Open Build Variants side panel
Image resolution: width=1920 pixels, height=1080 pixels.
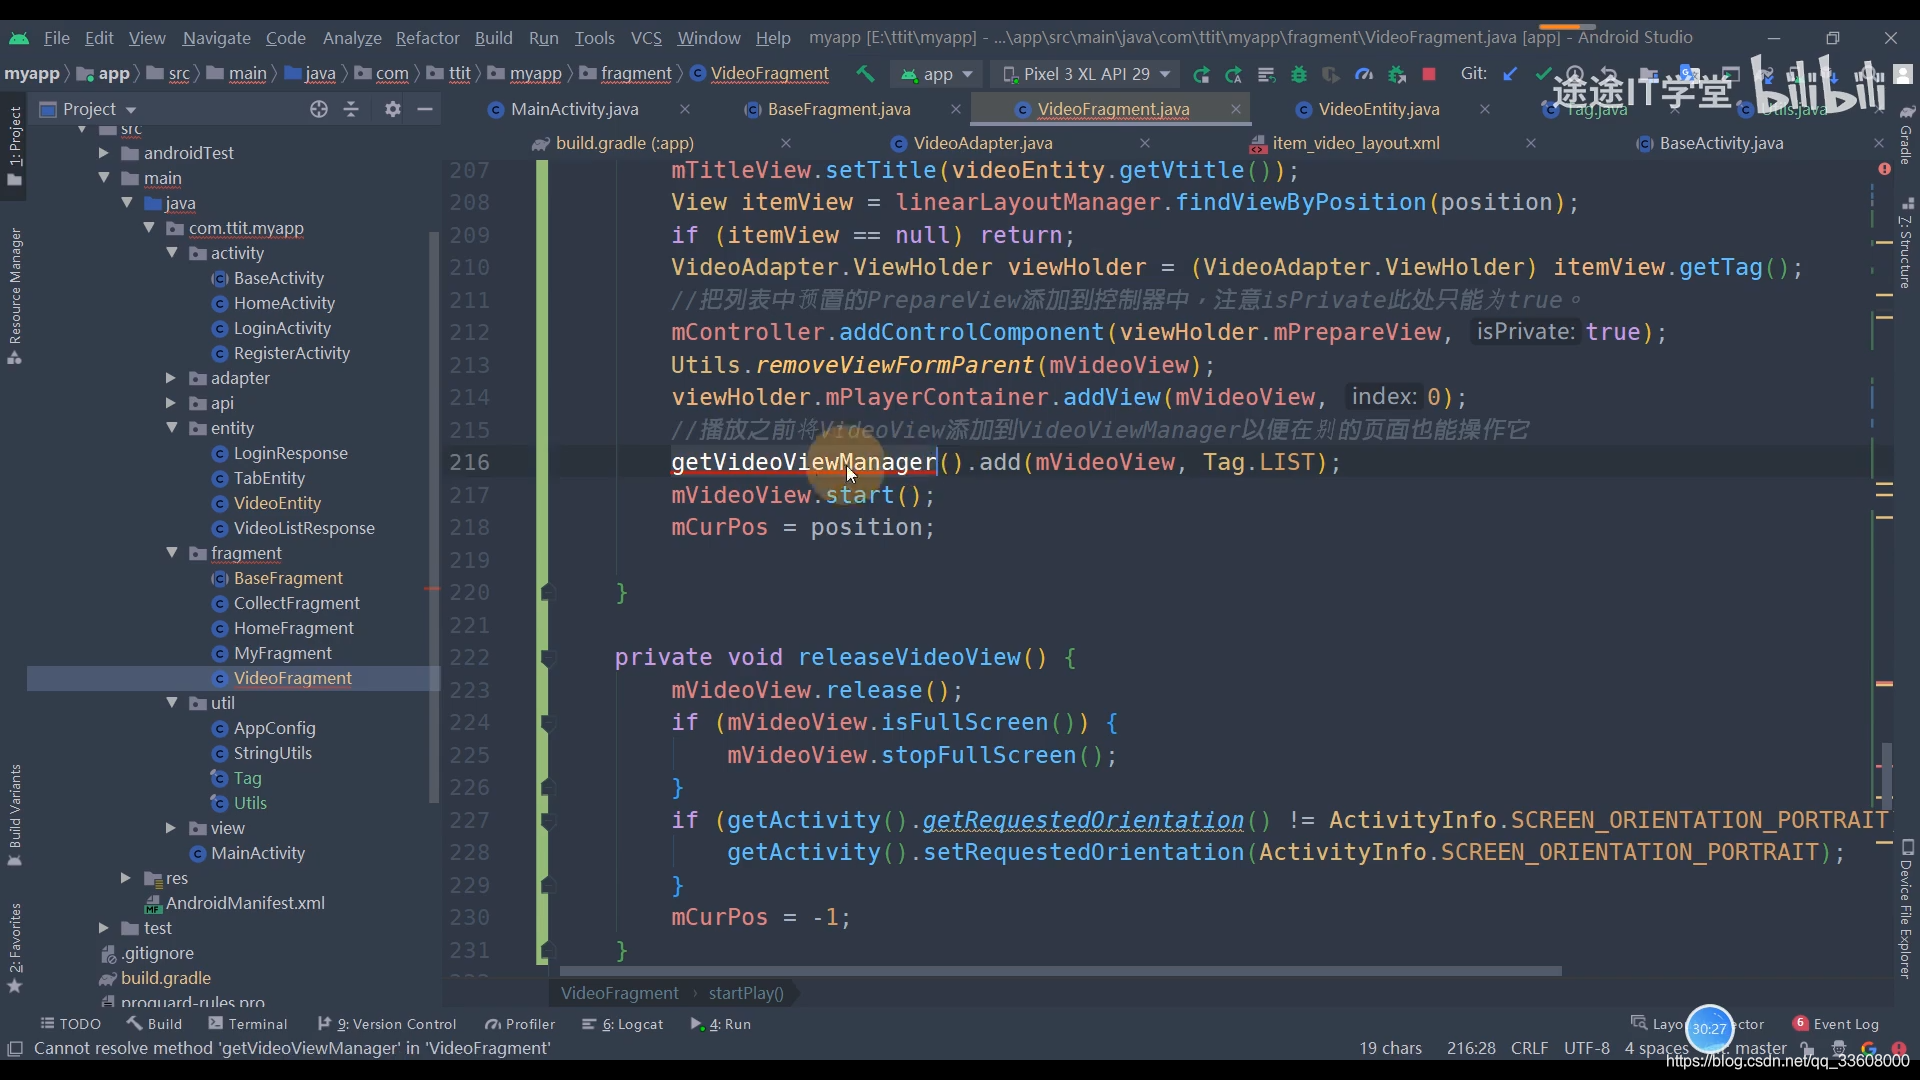14,815
